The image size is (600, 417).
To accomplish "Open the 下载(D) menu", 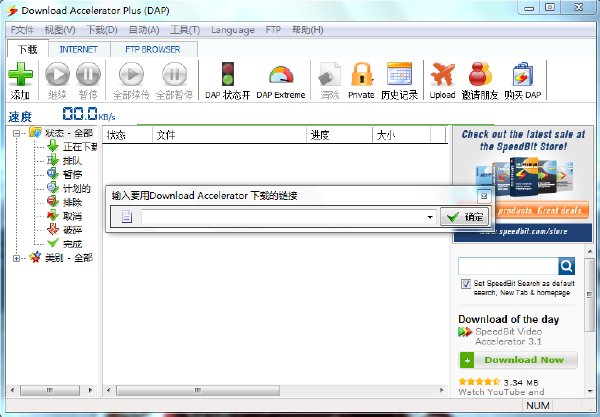I will click(102, 30).
